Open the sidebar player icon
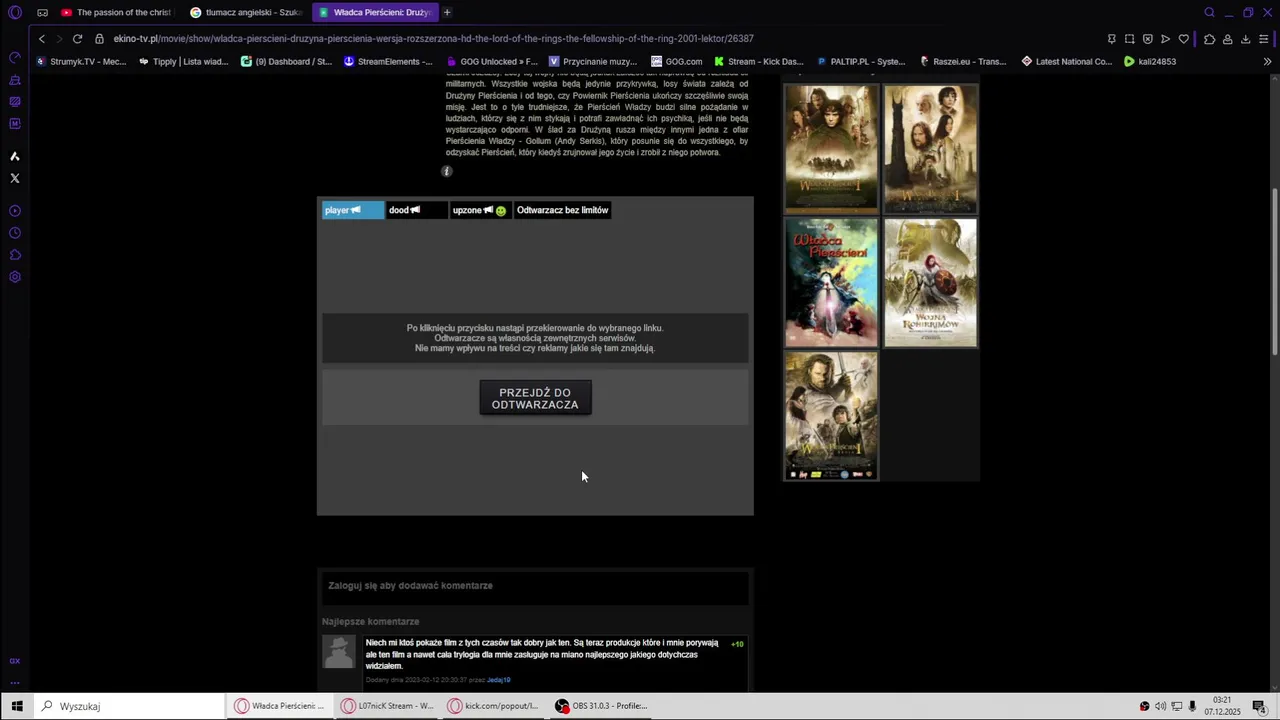1280x720 pixels. 15,211
